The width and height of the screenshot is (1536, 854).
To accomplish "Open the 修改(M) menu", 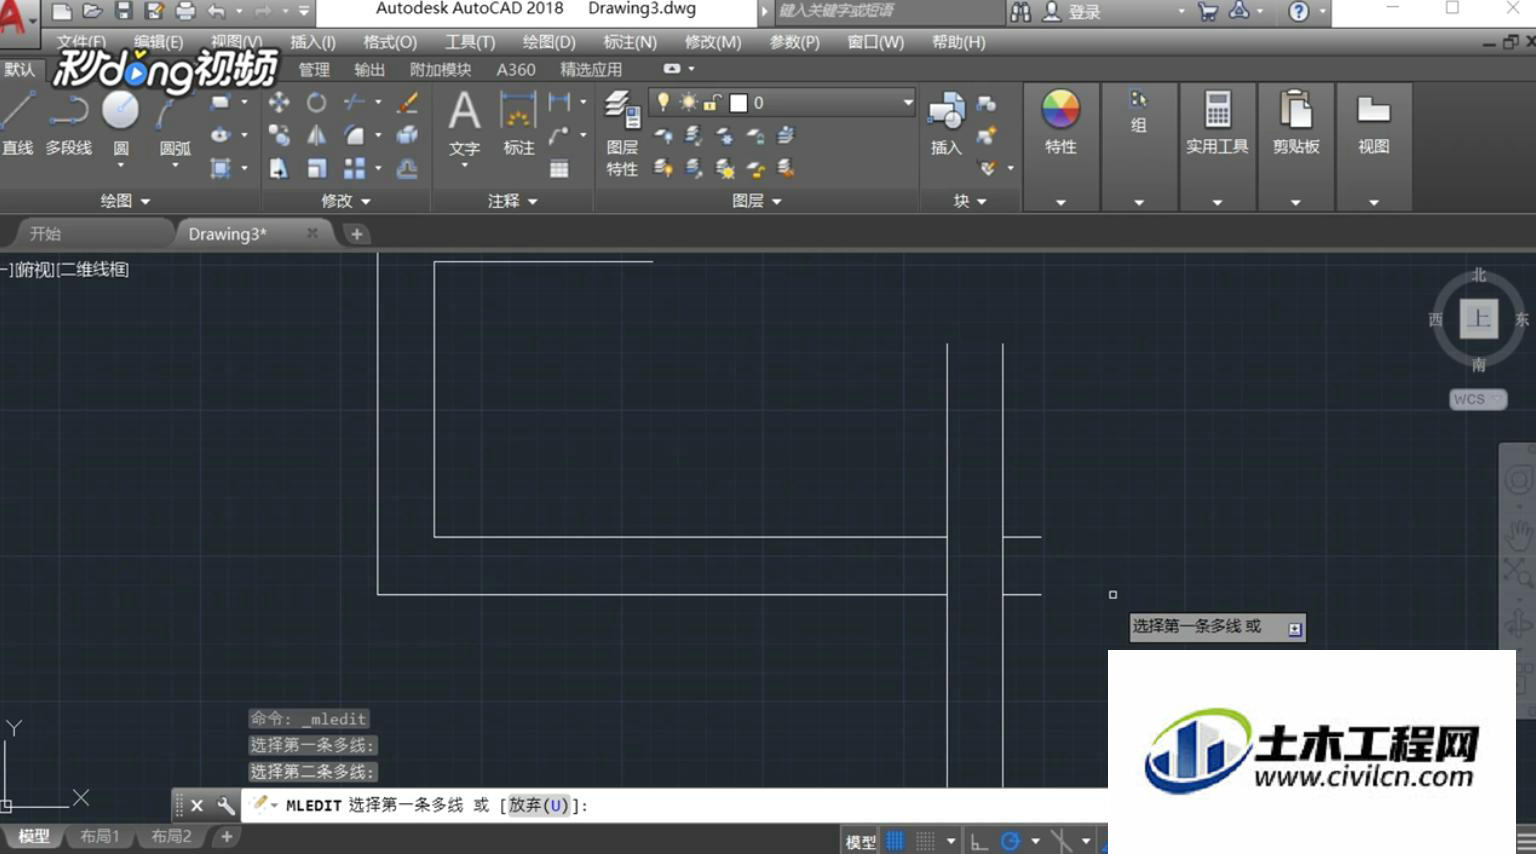I will click(x=713, y=42).
